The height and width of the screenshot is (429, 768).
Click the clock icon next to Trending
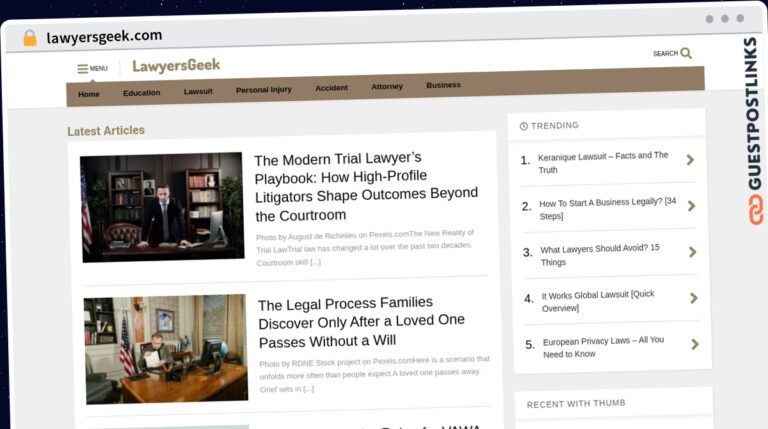[524, 126]
